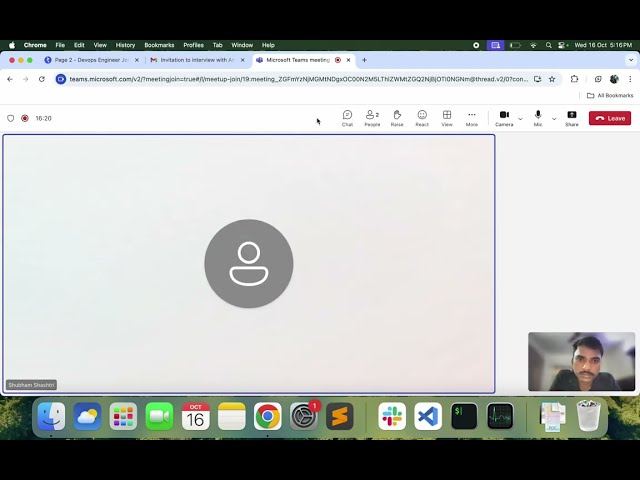The width and height of the screenshot is (640, 480).
Task: Click the site info icon in address bar
Action: [61, 79]
